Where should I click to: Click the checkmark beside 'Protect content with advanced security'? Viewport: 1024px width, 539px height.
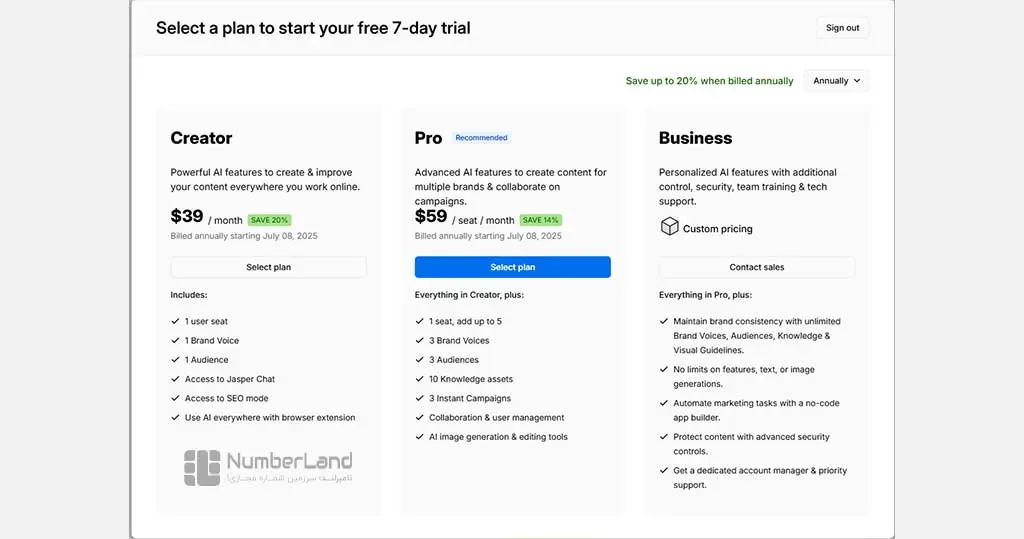click(664, 436)
